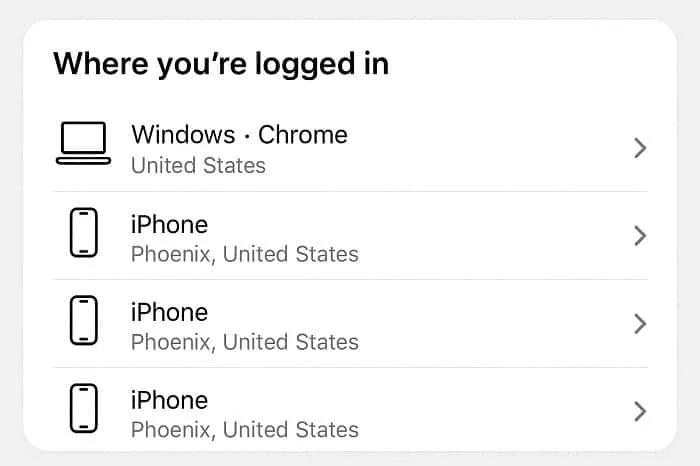
Task: Click United States under Windows · Chrome
Action: point(198,165)
